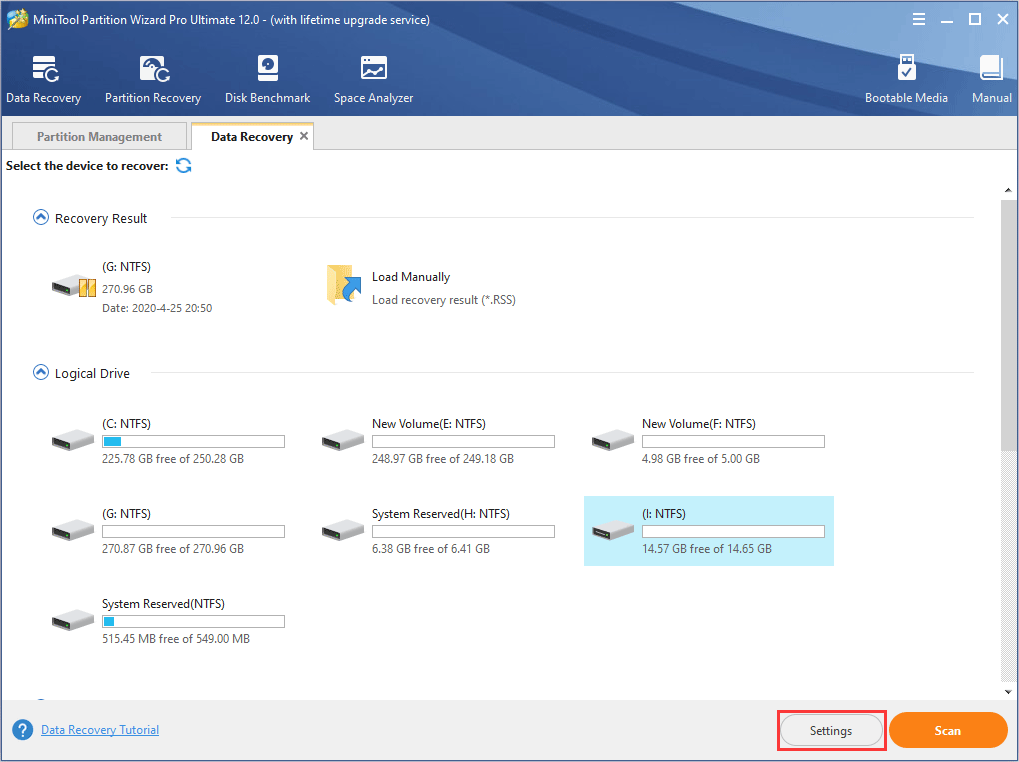Create Bootable Media from the toolbar
1019x762 pixels.
(906, 80)
